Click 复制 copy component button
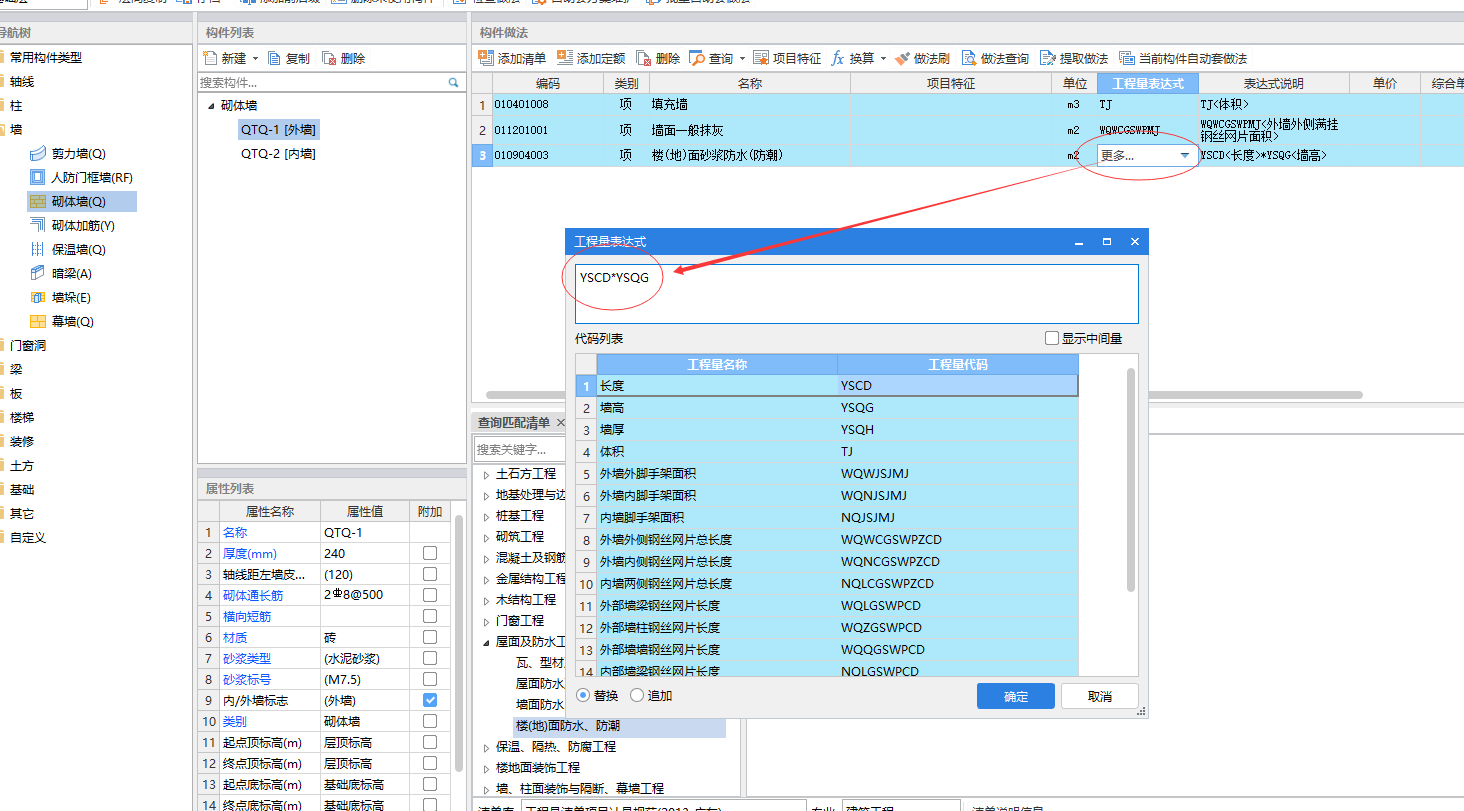Screen dimensions: 1464x811 click(x=288, y=59)
